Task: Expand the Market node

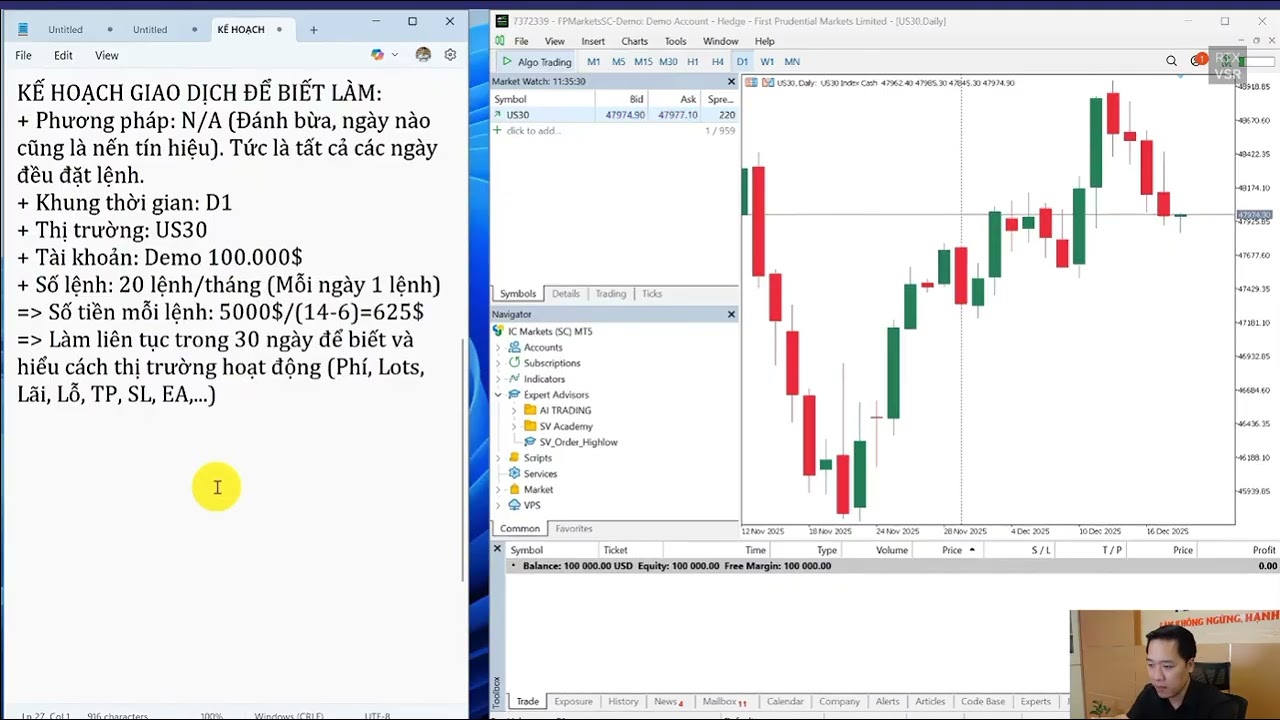Action: 498,490
